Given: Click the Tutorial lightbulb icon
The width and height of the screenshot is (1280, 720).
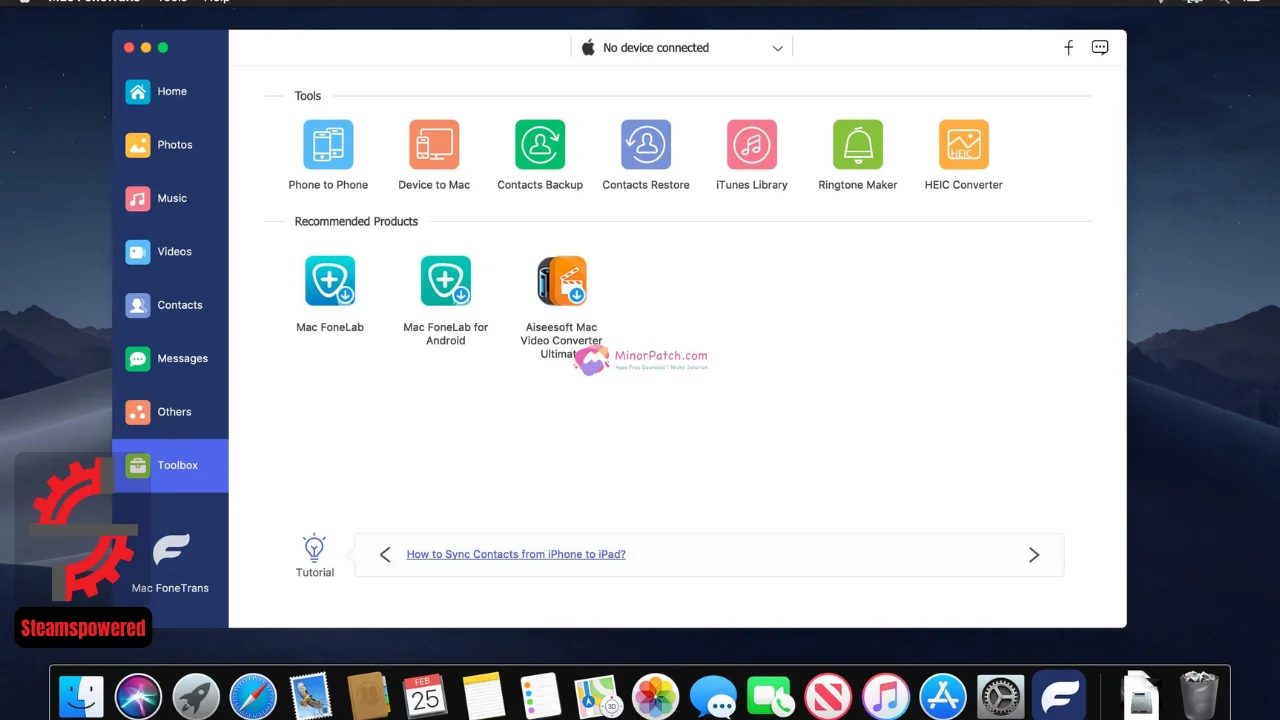Looking at the screenshot, I should 315,547.
